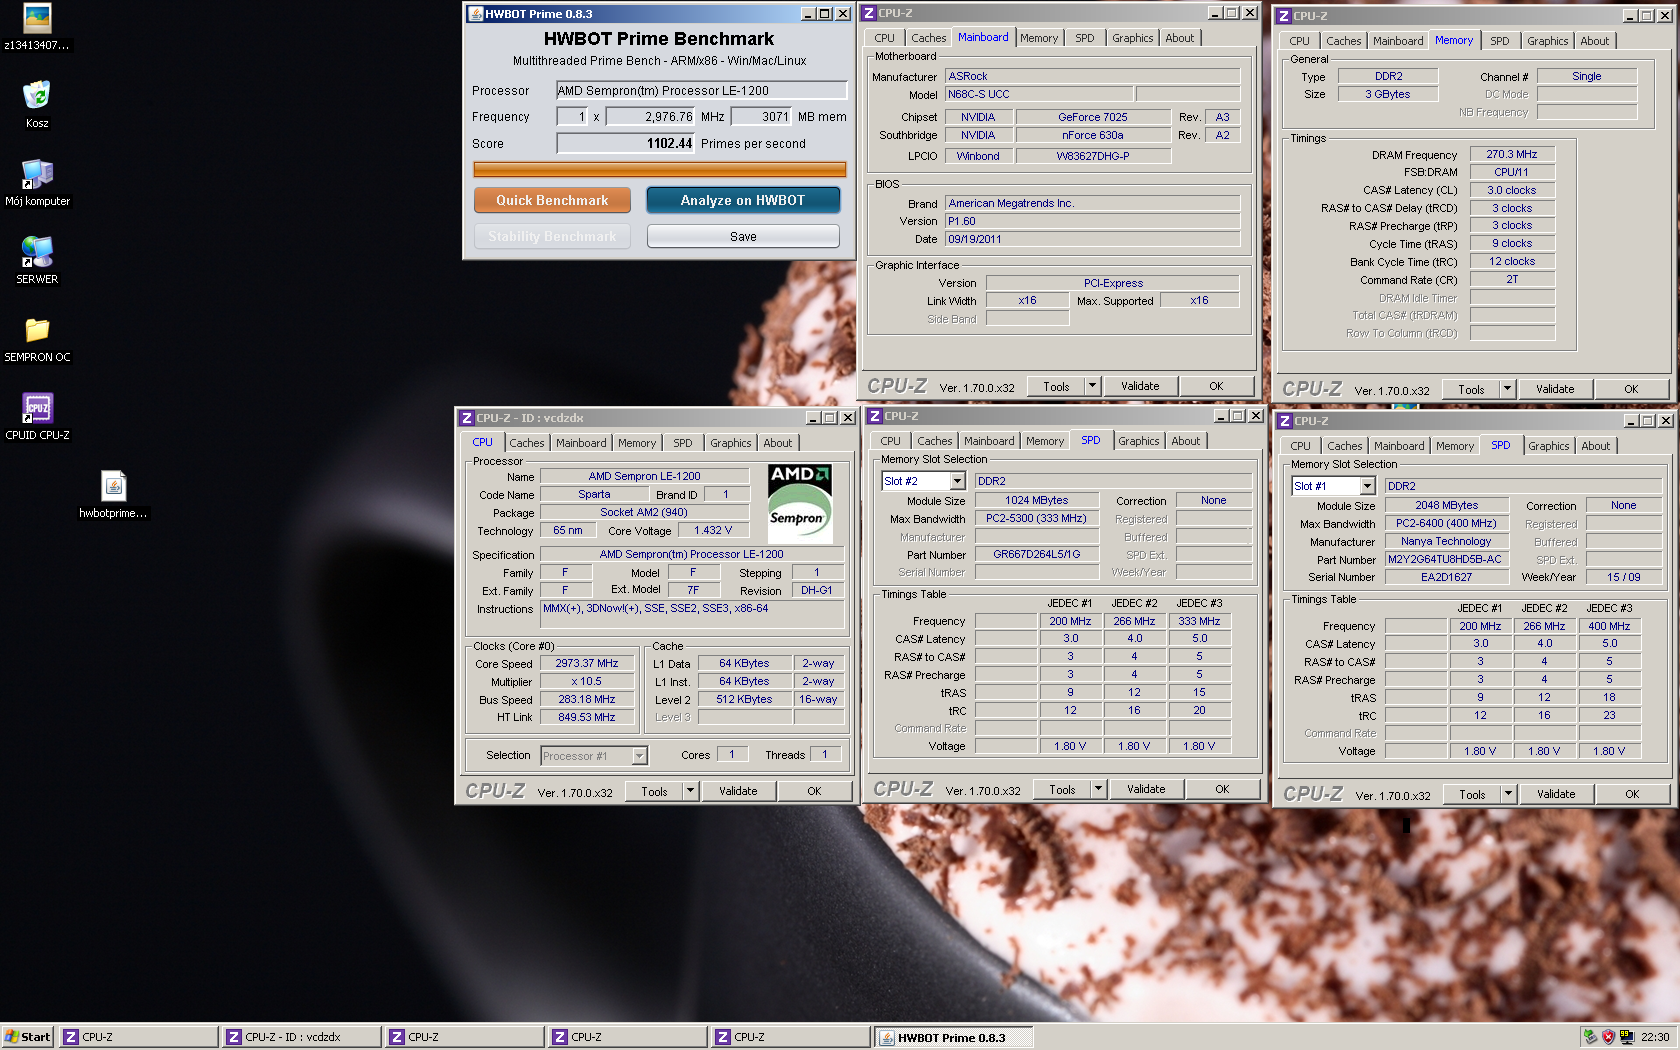Open the Slot #2 memory slot dropdown
Screen dimensions: 1680x1050
(957, 481)
